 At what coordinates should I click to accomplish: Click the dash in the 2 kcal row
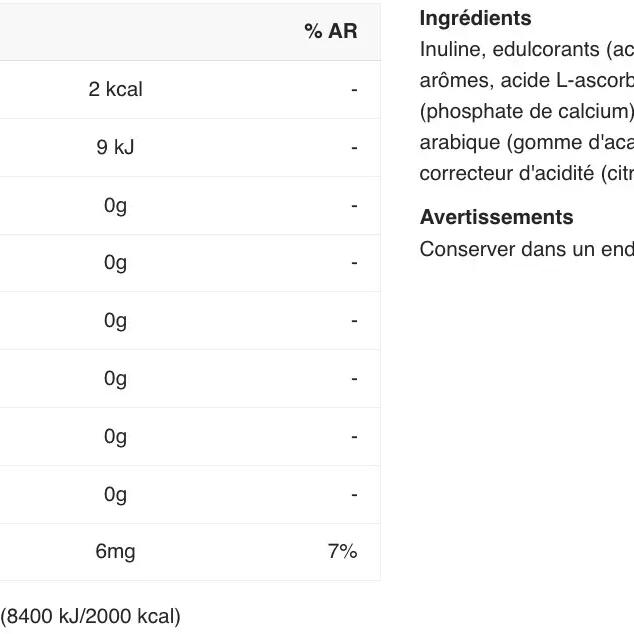point(354,89)
